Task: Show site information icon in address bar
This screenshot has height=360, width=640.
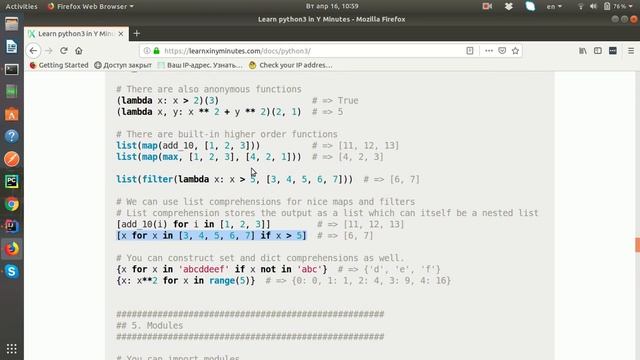Action: point(147,51)
